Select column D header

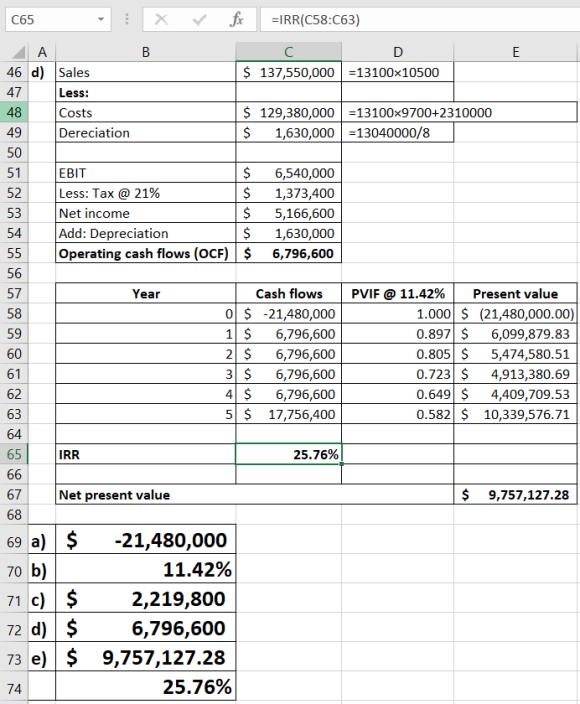398,52
